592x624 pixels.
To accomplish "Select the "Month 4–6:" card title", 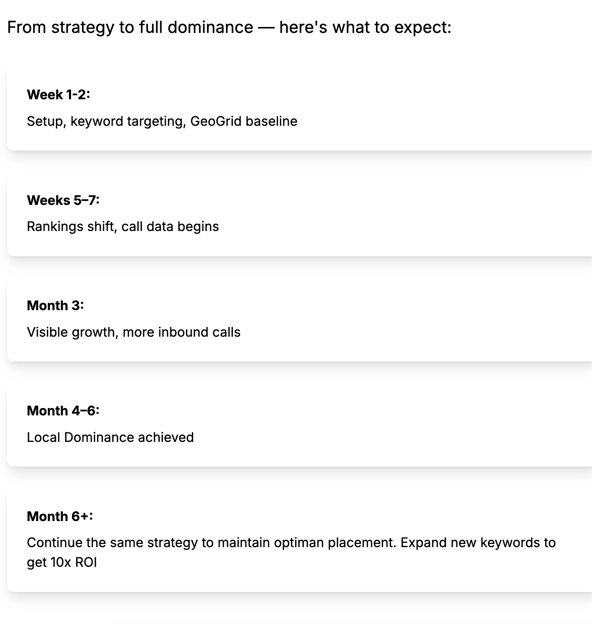I will [x=63, y=411].
